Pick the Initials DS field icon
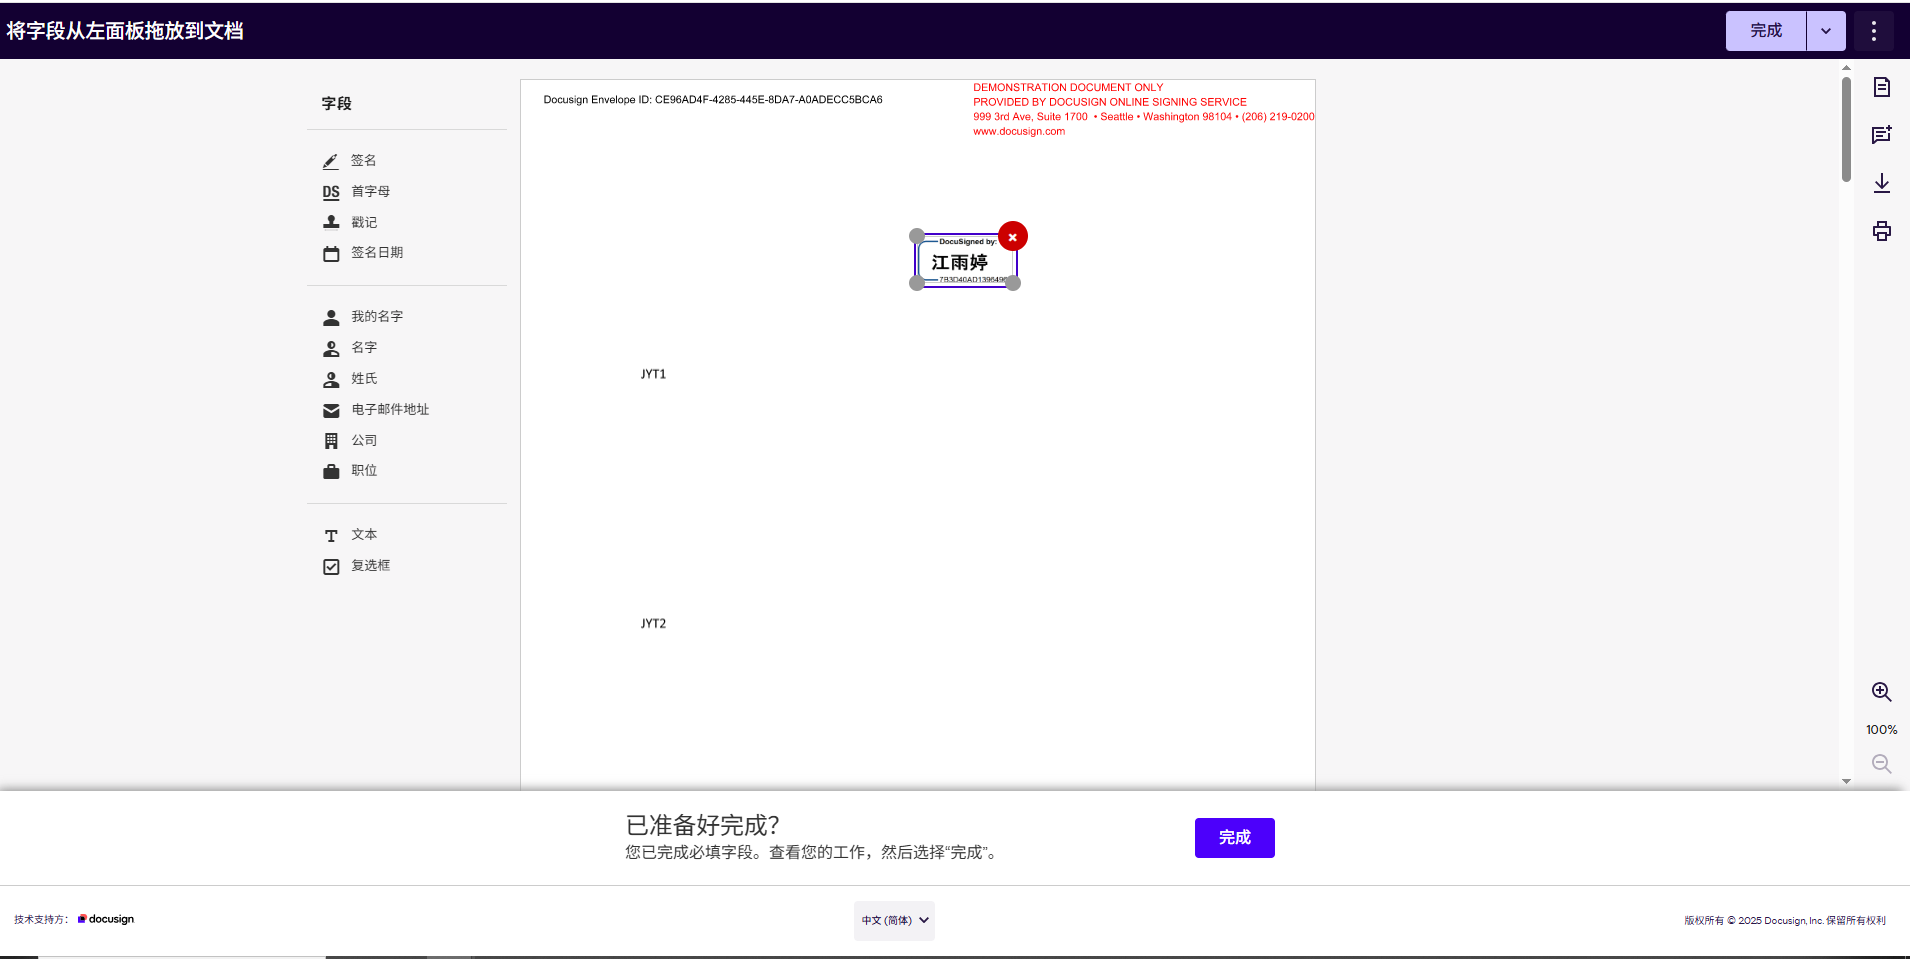 (331, 192)
